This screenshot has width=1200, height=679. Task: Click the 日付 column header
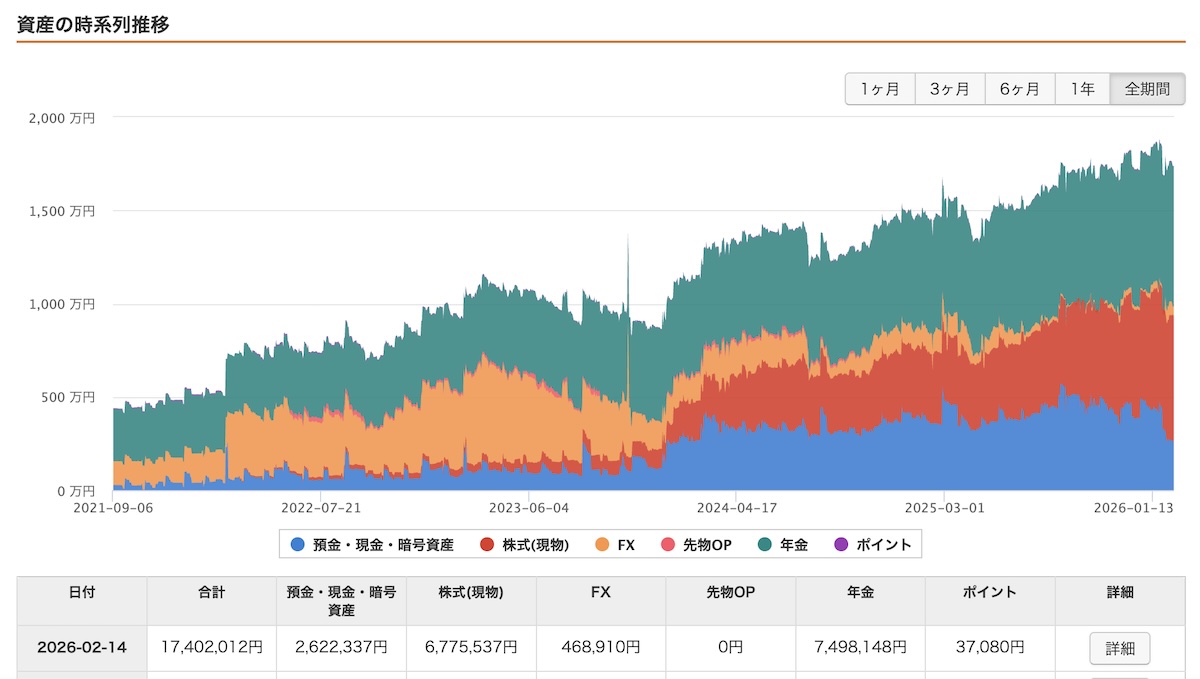(x=82, y=593)
